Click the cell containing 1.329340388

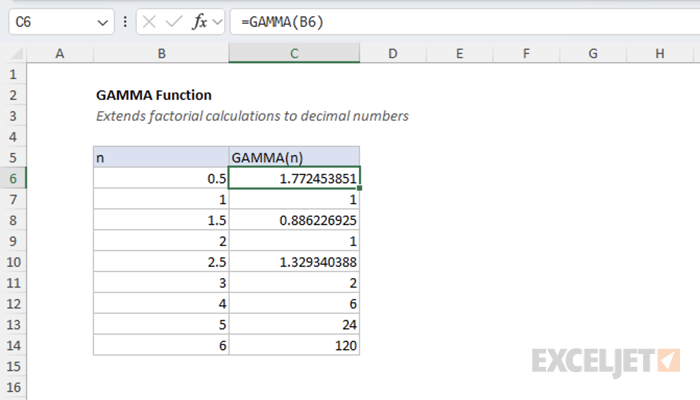pyautogui.click(x=294, y=262)
